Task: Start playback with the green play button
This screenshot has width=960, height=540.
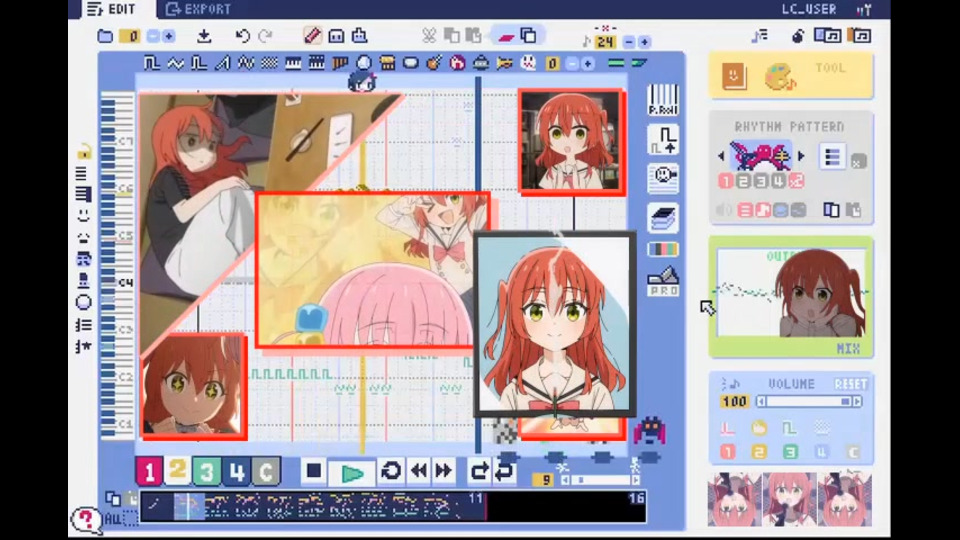Action: point(352,473)
